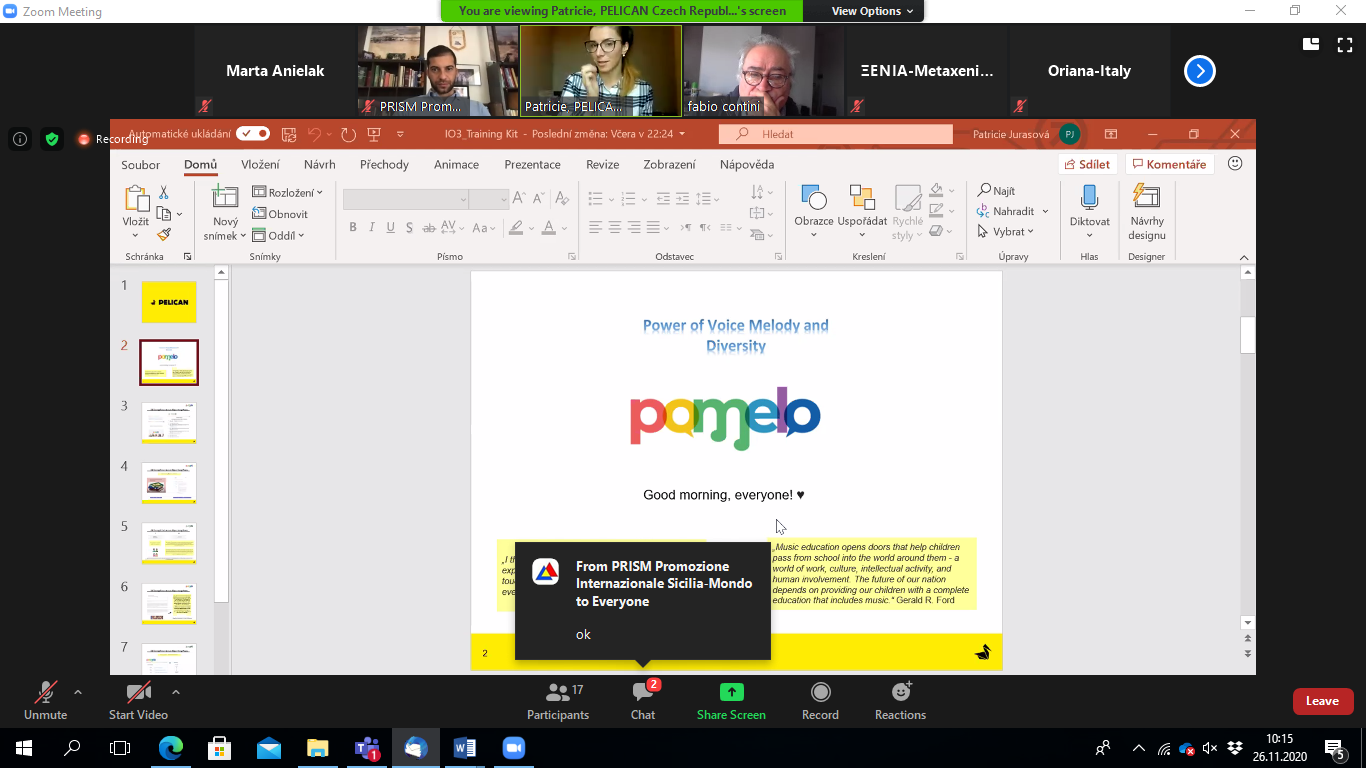Click the smiley feedback icon

pyautogui.click(x=1235, y=163)
